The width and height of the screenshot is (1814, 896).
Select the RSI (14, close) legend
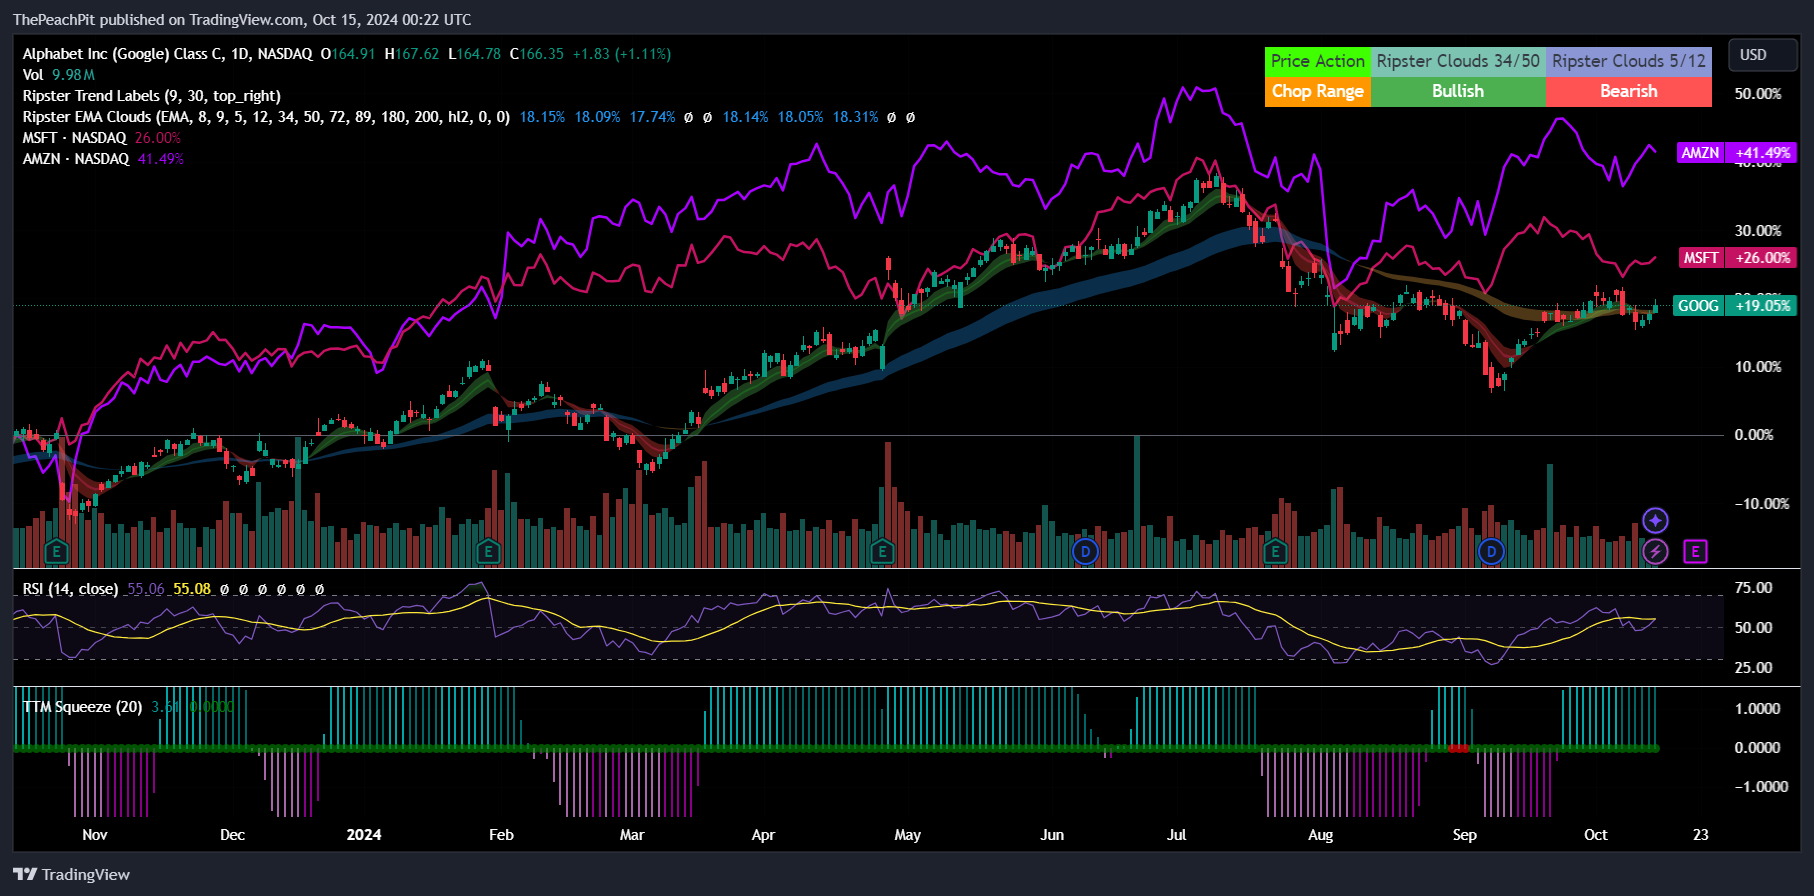[x=70, y=589]
